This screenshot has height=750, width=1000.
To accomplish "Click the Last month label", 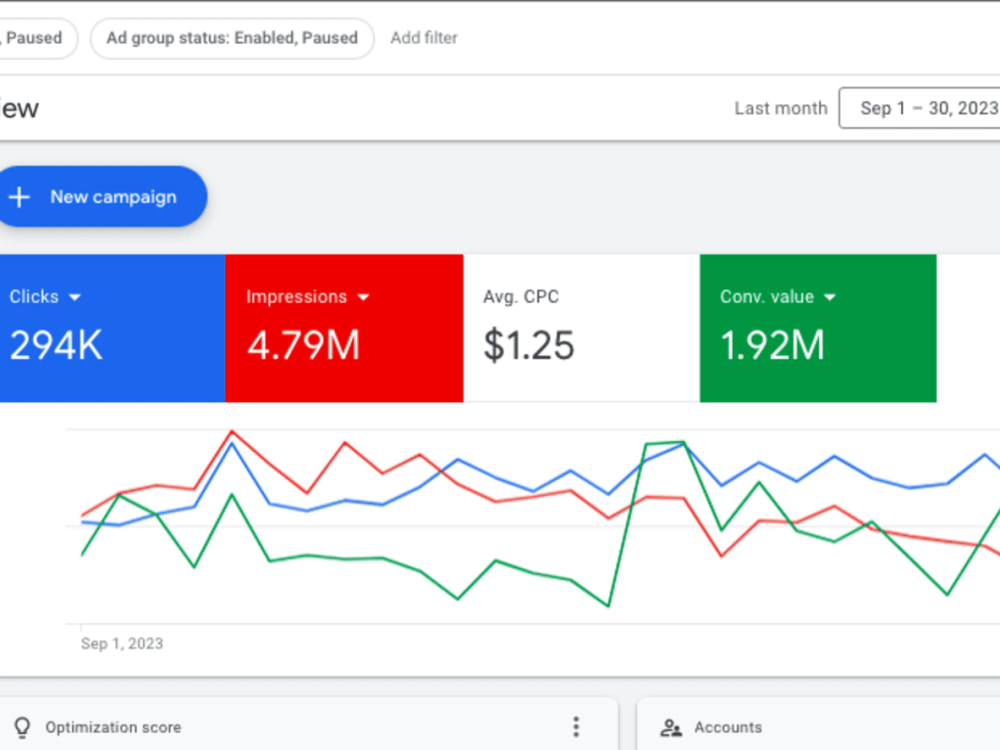I will 781,108.
